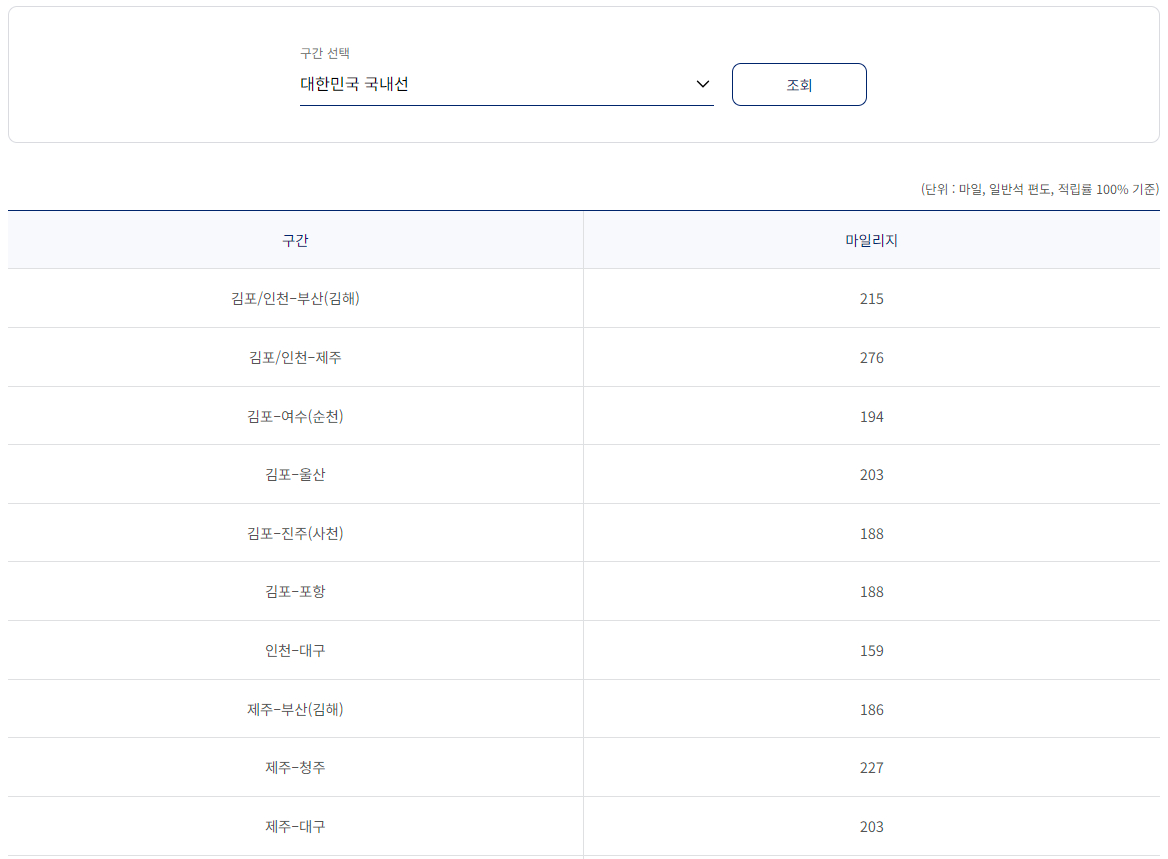Select the 김포-포항 route row
The image size is (1168, 859).
(x=295, y=591)
